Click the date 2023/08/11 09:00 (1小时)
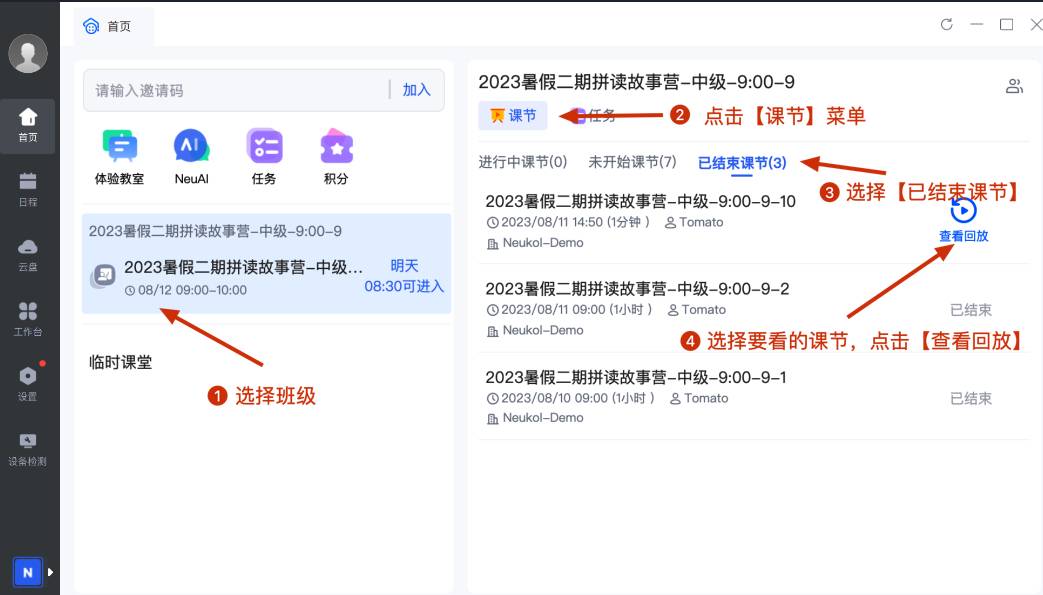 click(x=569, y=309)
